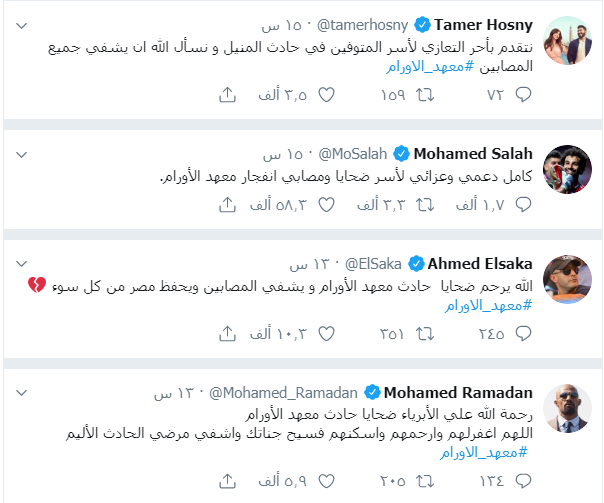Reply to Tamer Hosny's tweet

[x=523, y=95]
